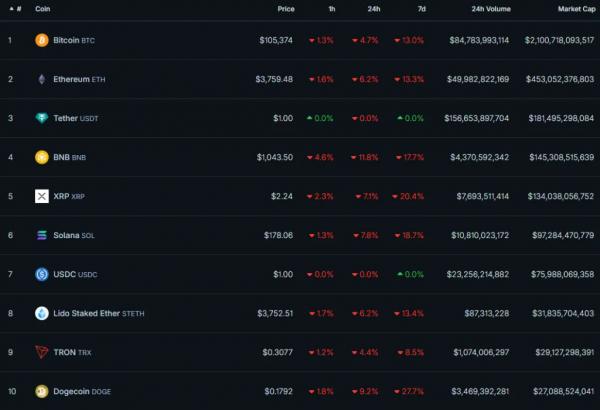This screenshot has width=600, height=410.
Task: Open the Dogecoin DOGE coin page
Action: [x=82, y=391]
